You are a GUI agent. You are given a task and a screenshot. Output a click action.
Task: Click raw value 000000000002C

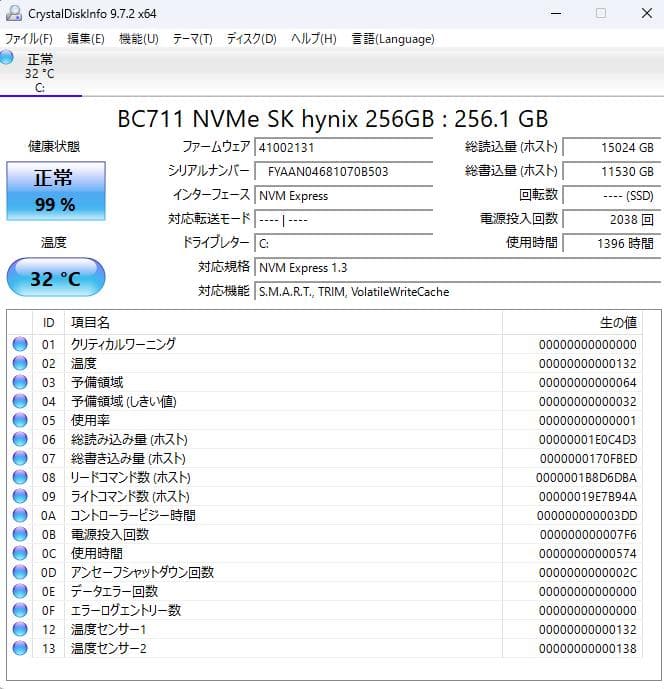tap(588, 573)
